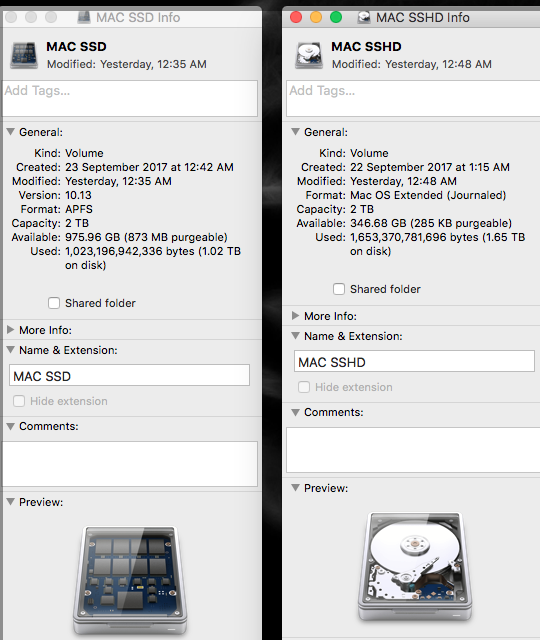Click the MAC SSD name field
The image size is (540, 640).
coord(129,375)
